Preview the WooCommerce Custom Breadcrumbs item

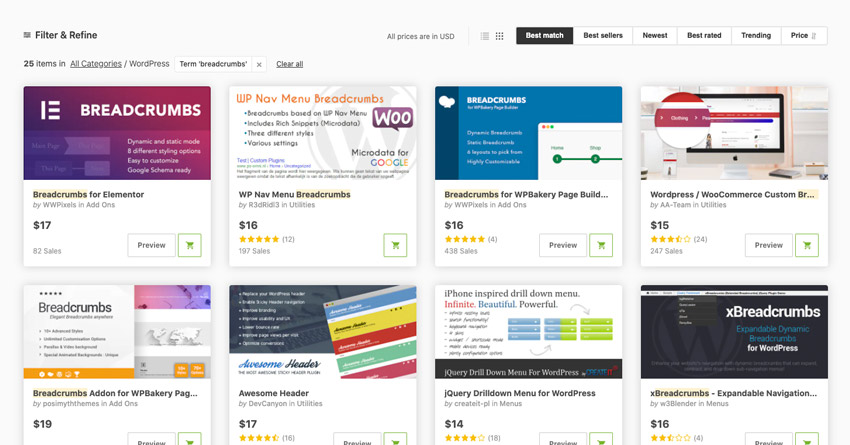(x=769, y=245)
